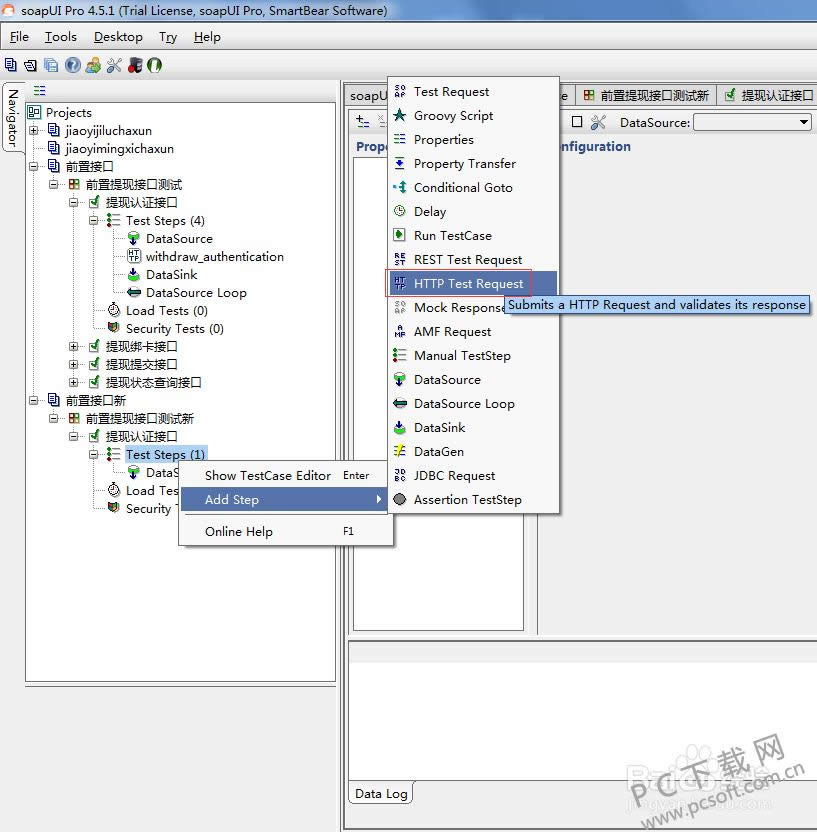Click the Preferences wrench-screwdriver toolbar icon
Image resolution: width=817 pixels, height=832 pixels.
pyautogui.click(x=113, y=65)
